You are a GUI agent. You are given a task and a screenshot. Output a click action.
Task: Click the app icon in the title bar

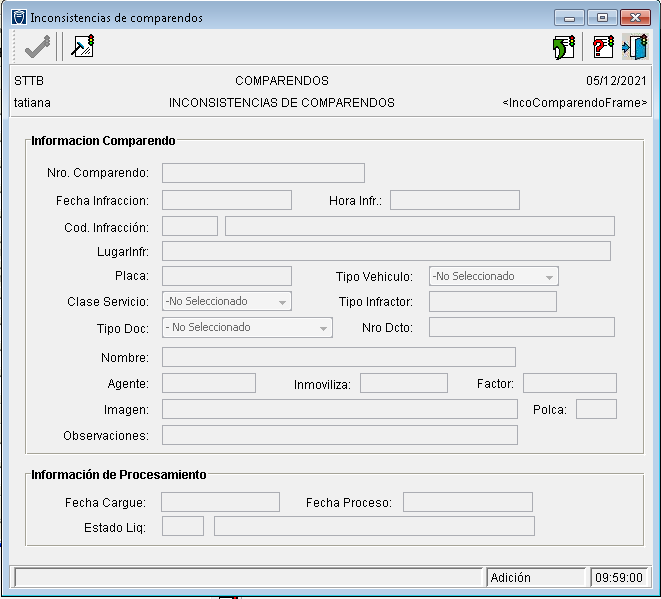[x=18, y=18]
